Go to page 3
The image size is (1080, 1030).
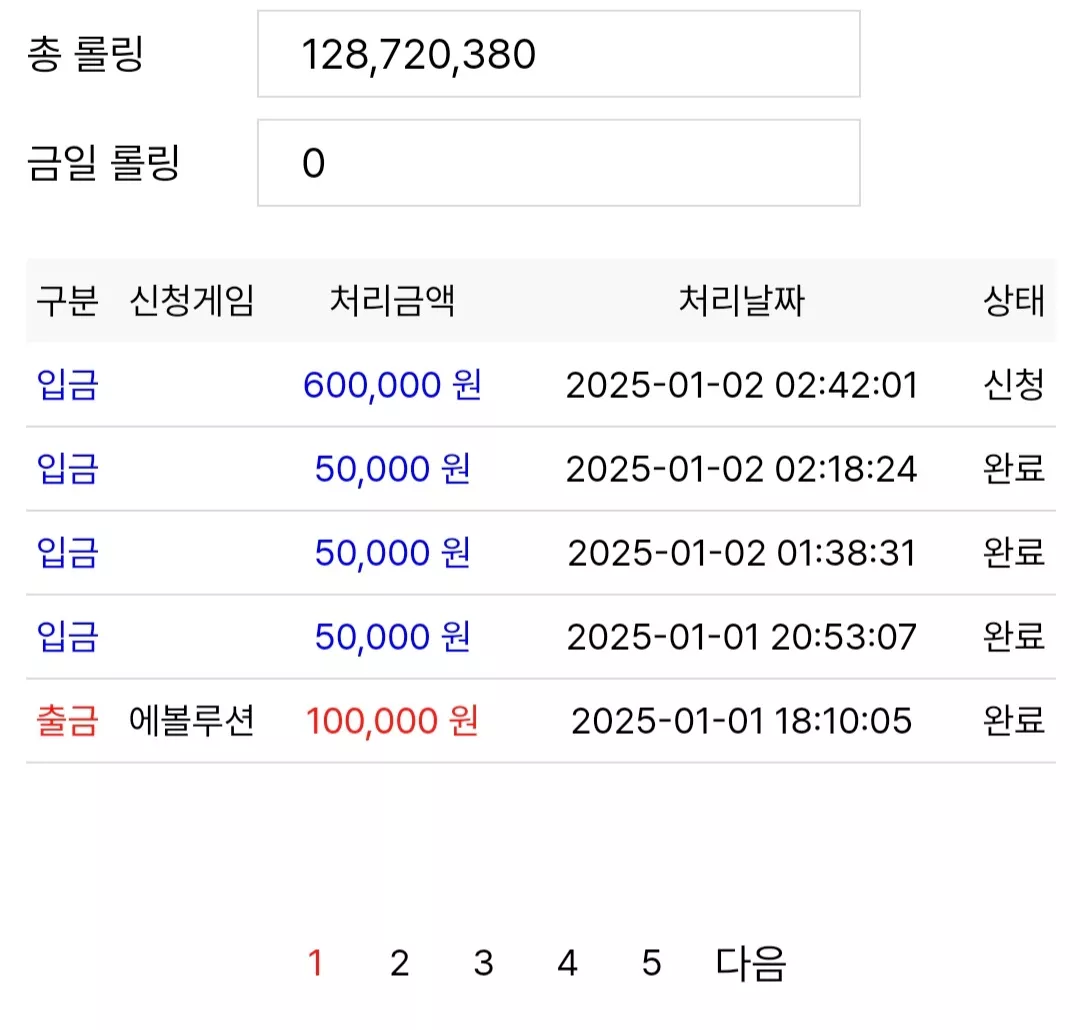tap(484, 962)
